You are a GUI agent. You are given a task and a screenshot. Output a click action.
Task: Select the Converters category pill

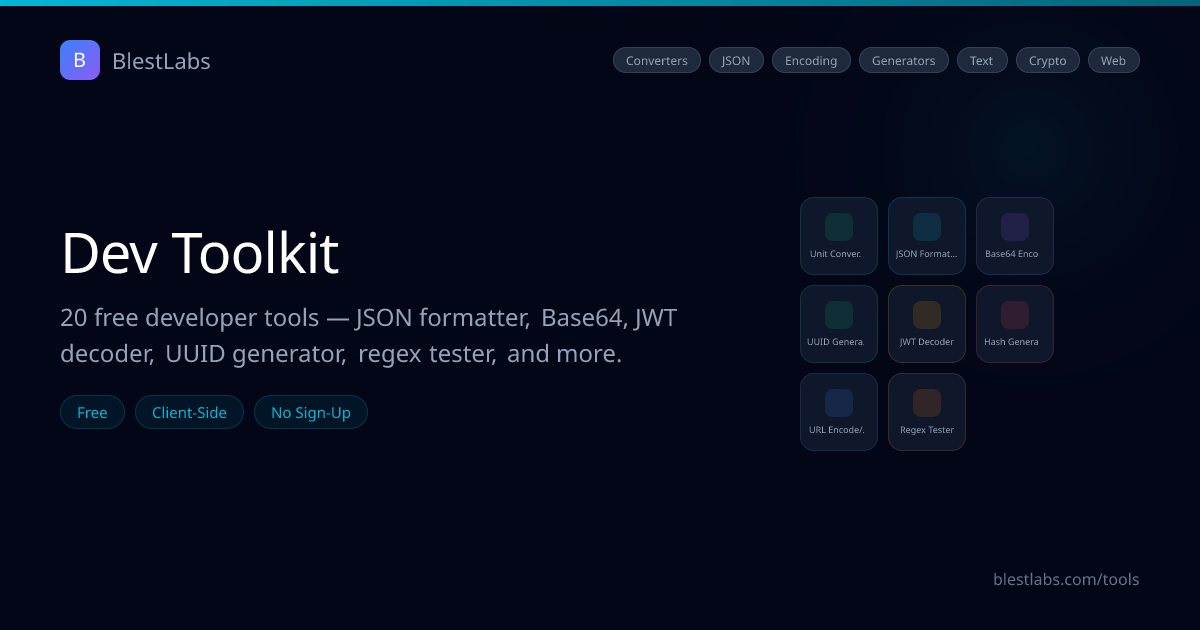coord(657,60)
